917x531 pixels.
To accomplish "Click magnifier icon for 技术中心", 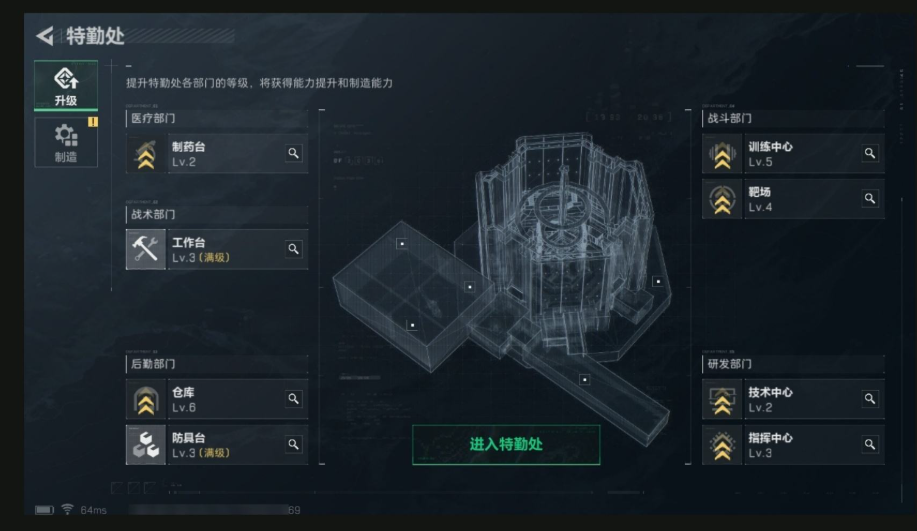I will click(x=870, y=399).
